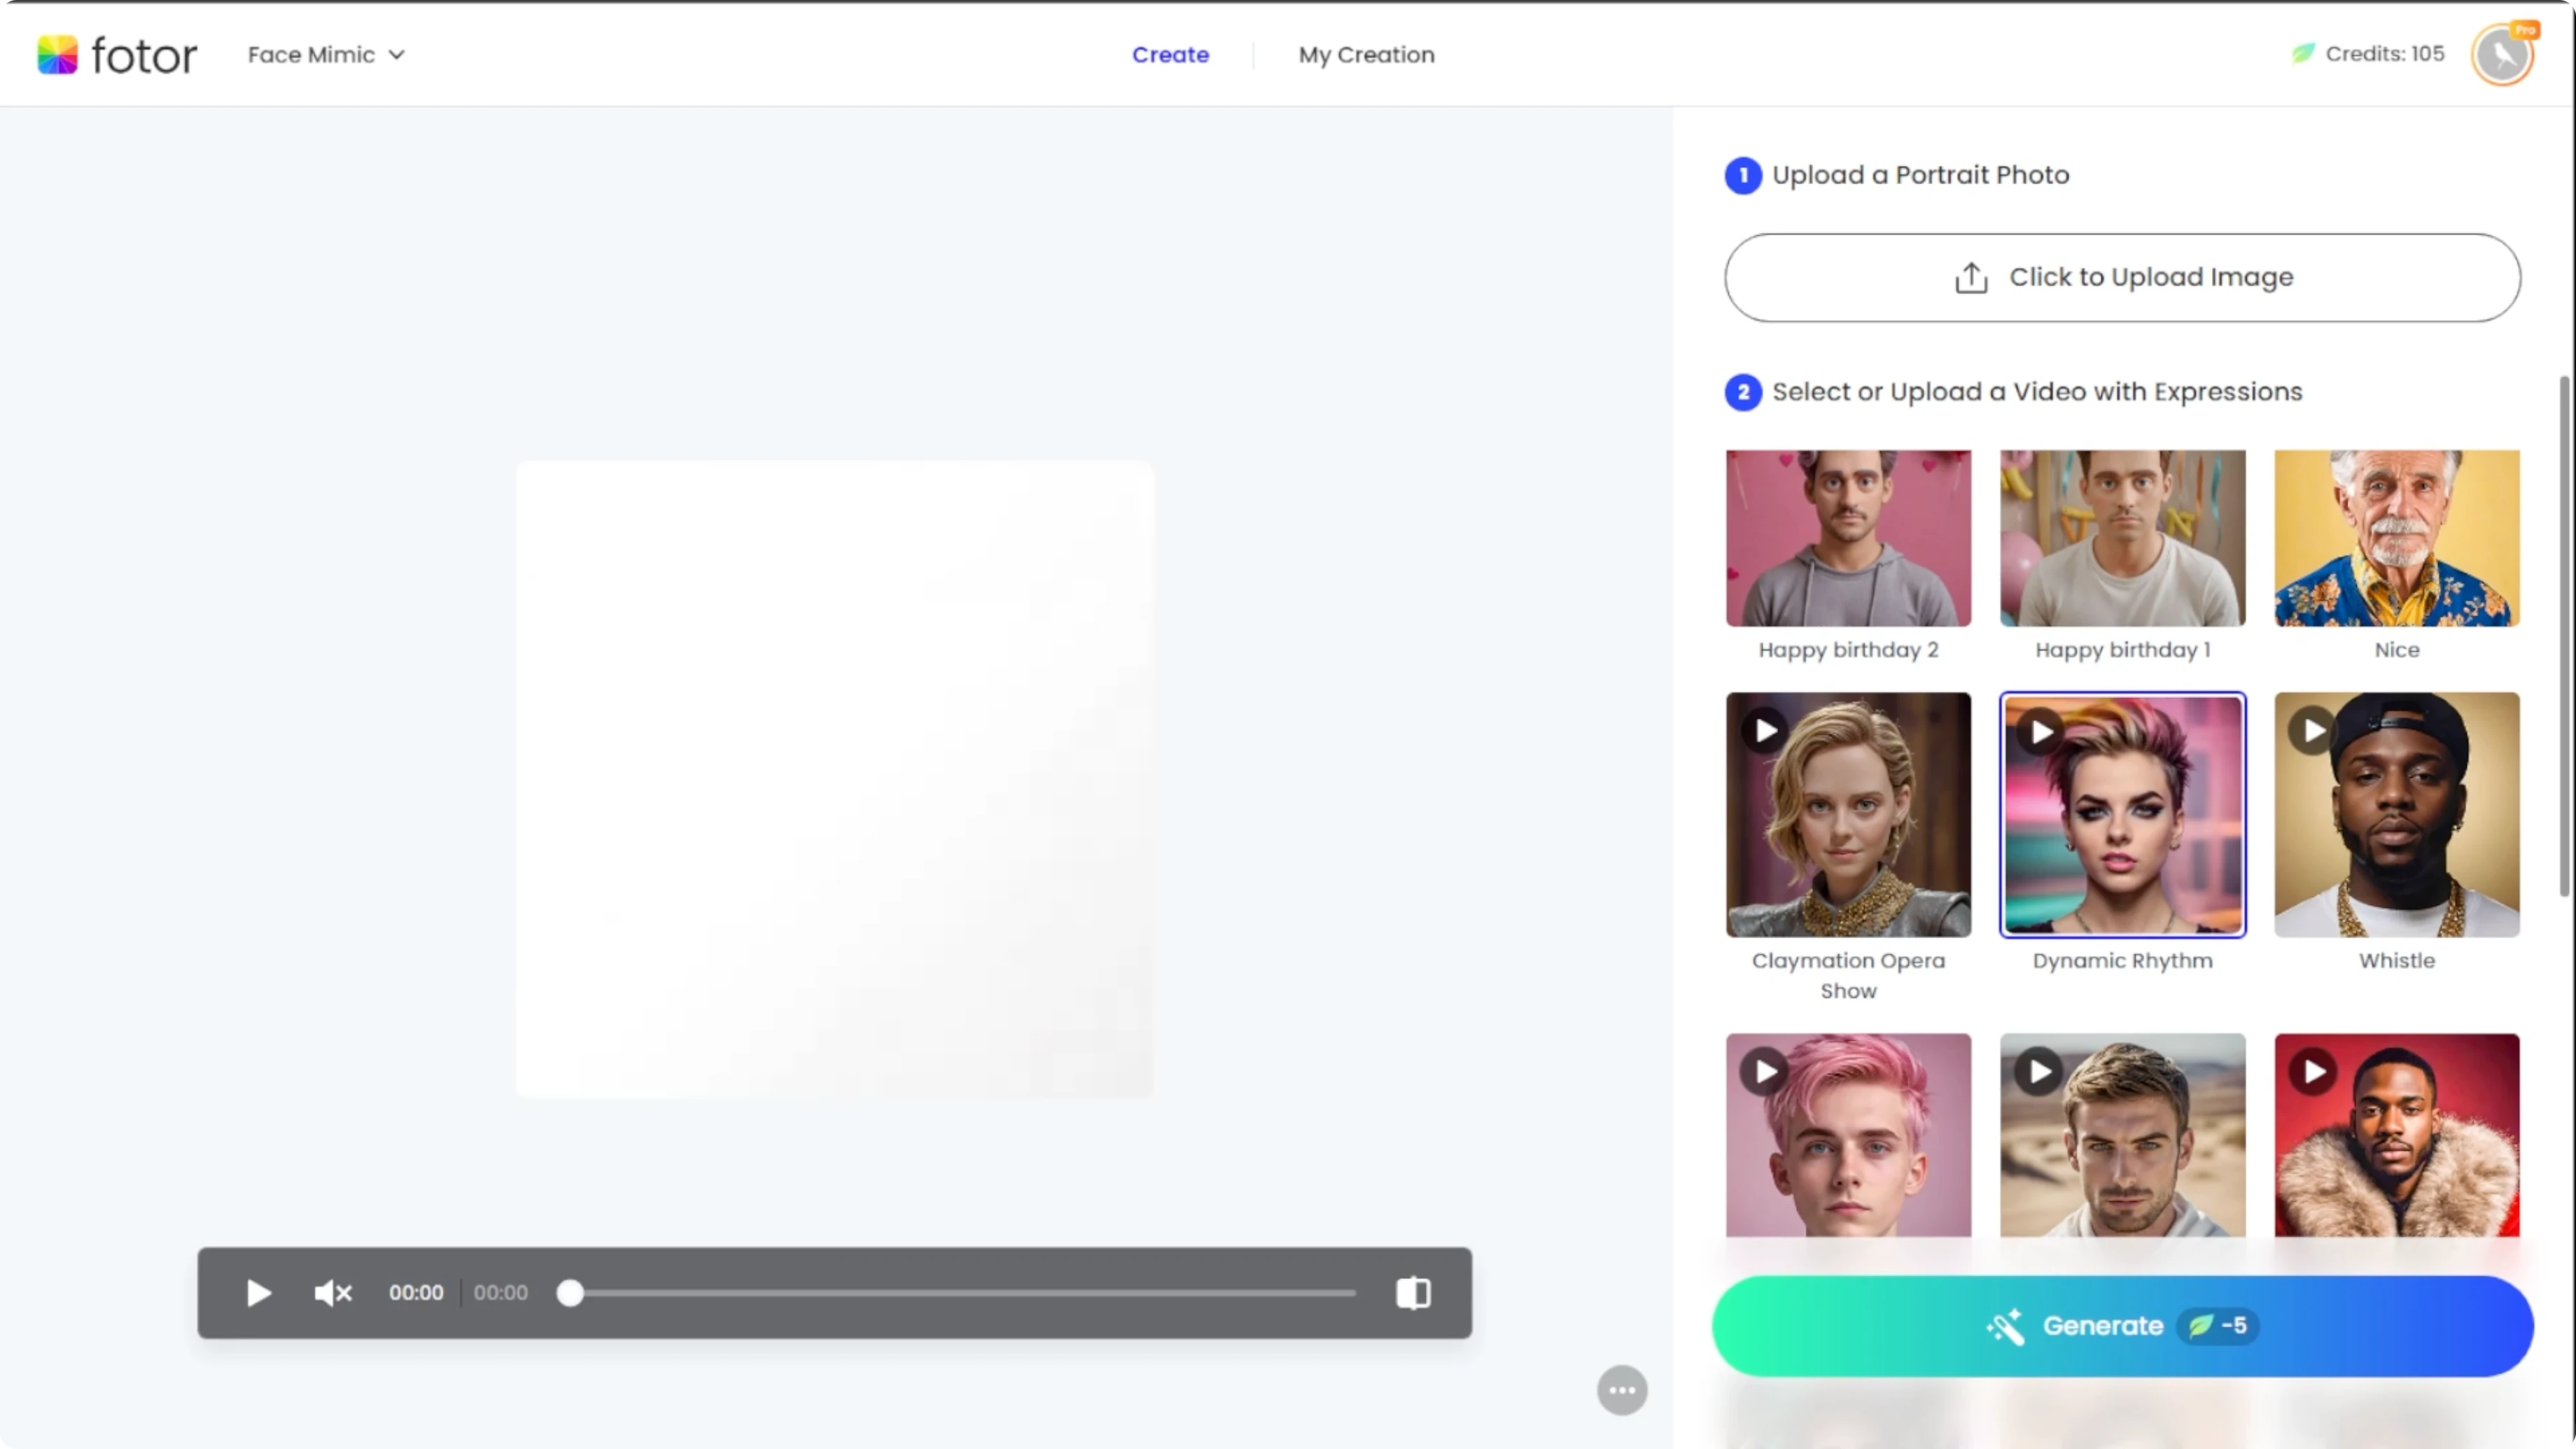Play the desert man video preview

tap(2040, 1072)
